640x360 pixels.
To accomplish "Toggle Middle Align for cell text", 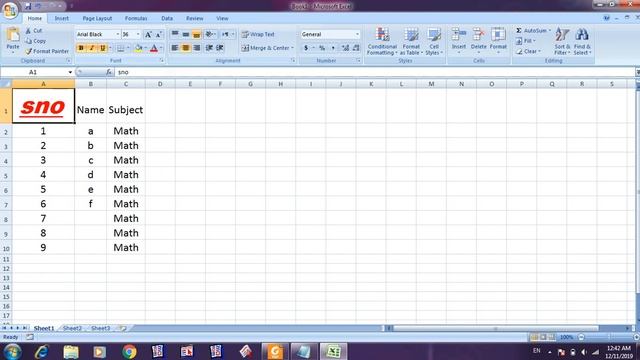I will tap(186, 34).
